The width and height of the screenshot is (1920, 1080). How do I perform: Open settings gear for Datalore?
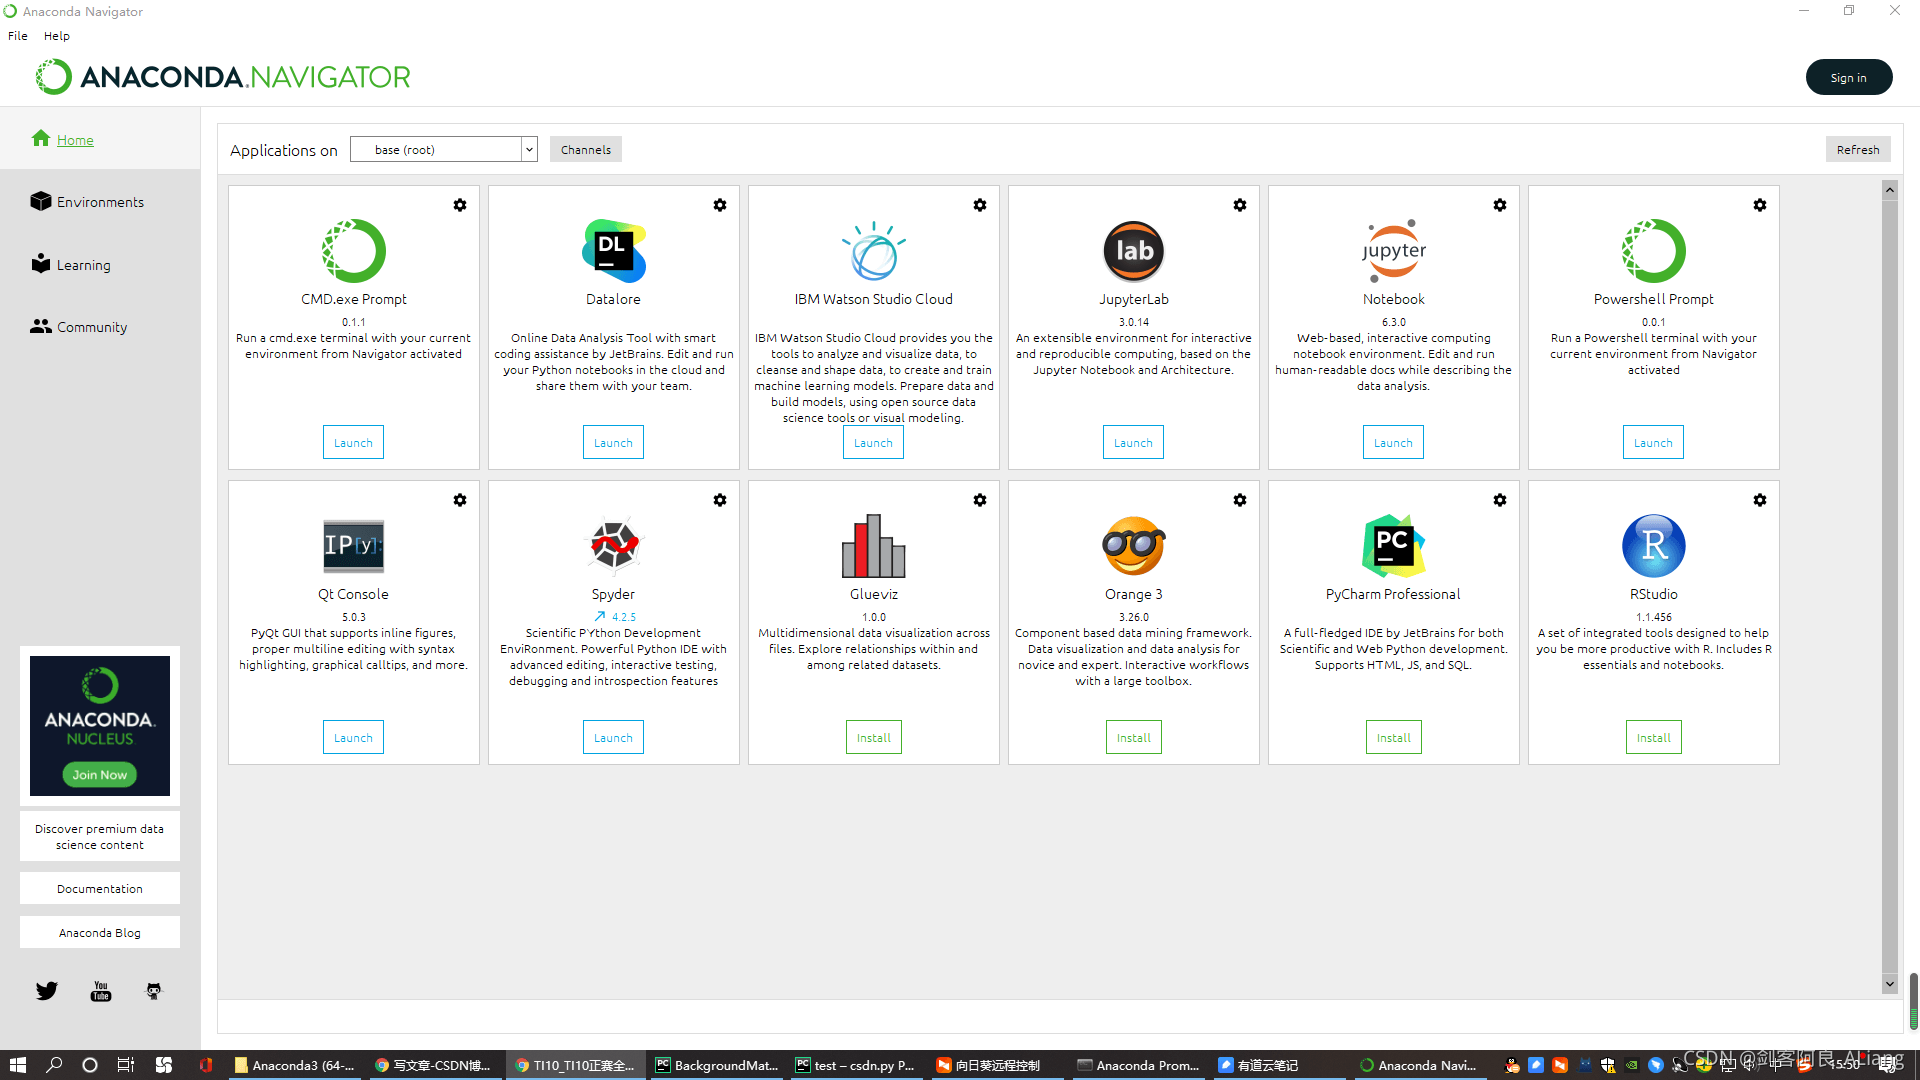click(720, 205)
